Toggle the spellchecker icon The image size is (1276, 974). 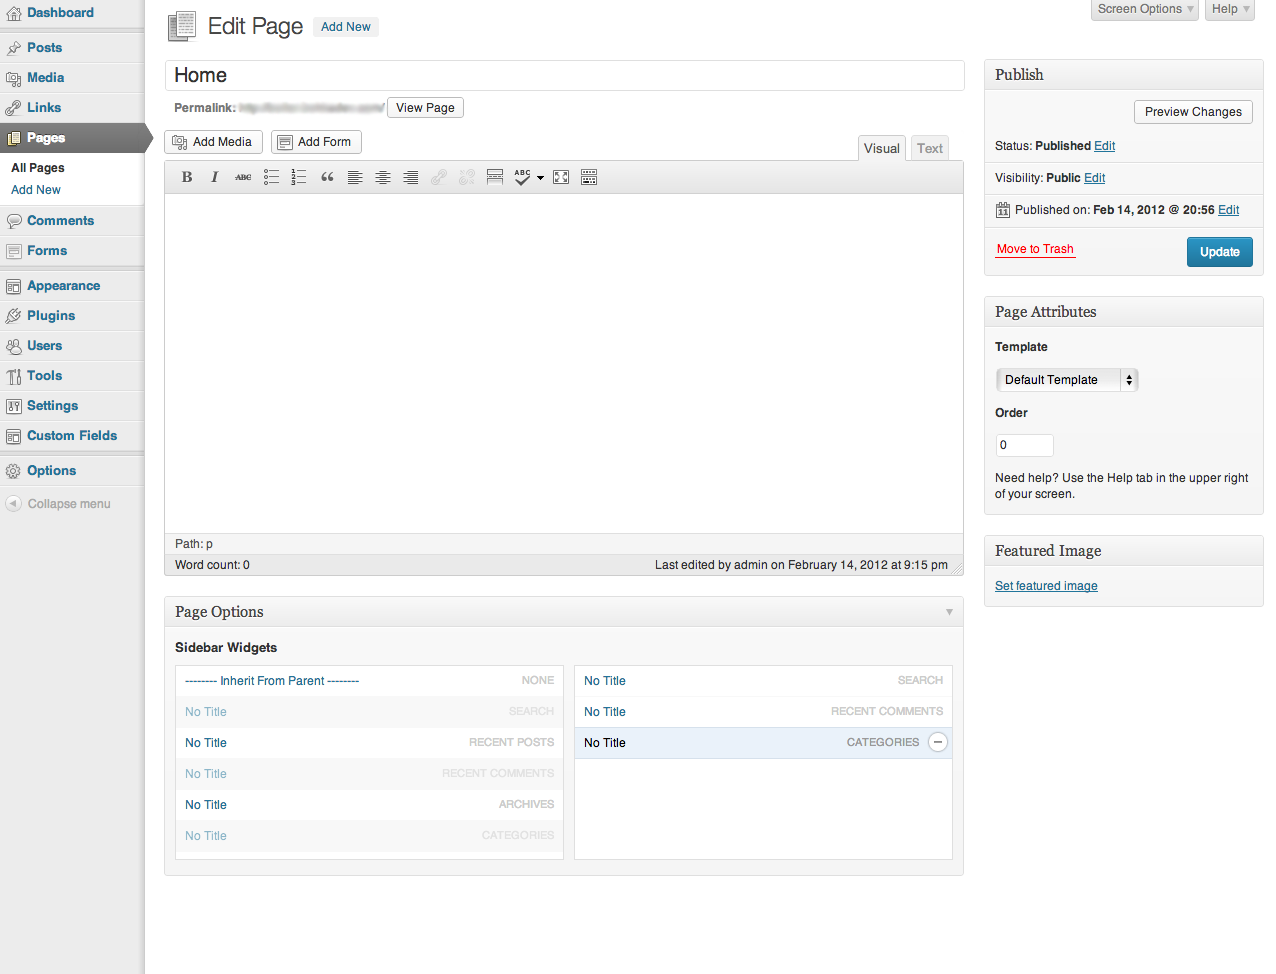(523, 177)
